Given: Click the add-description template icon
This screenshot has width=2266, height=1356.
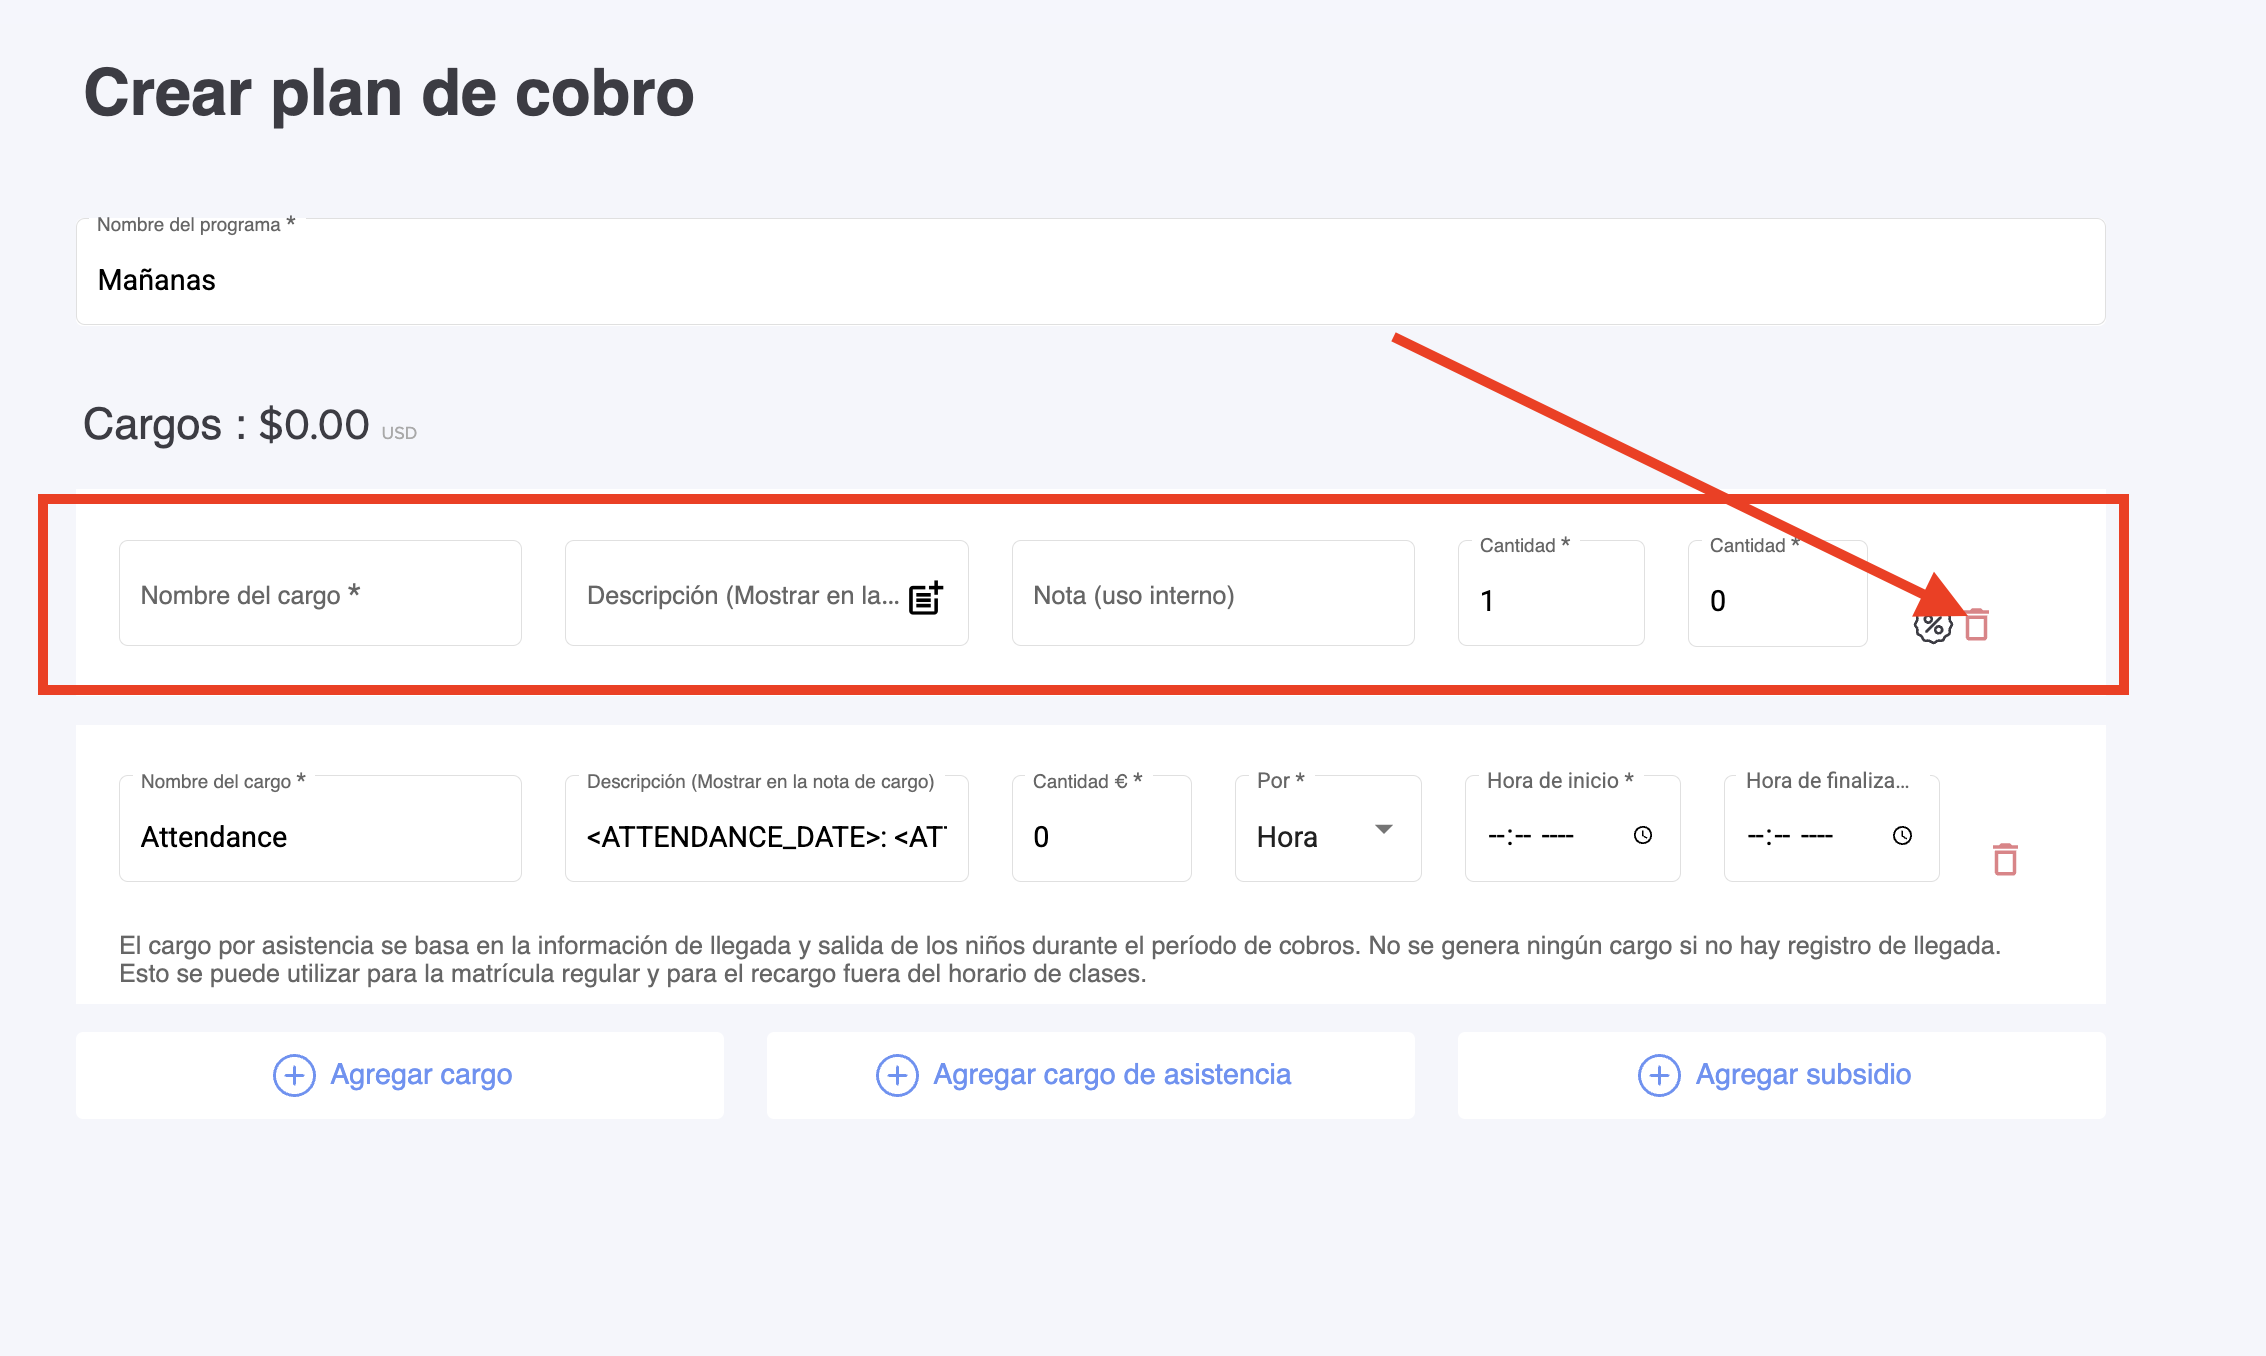Looking at the screenshot, I should coord(925,597).
